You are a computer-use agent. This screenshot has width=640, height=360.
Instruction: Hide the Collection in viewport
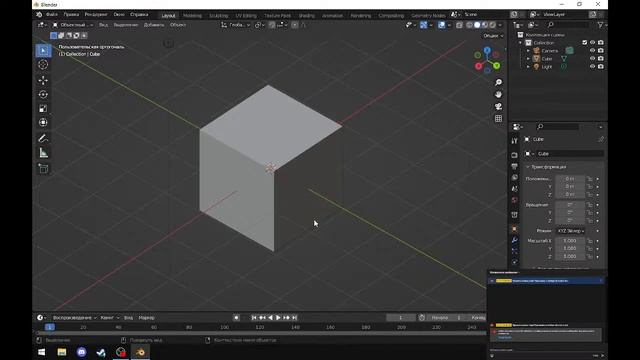pos(592,42)
